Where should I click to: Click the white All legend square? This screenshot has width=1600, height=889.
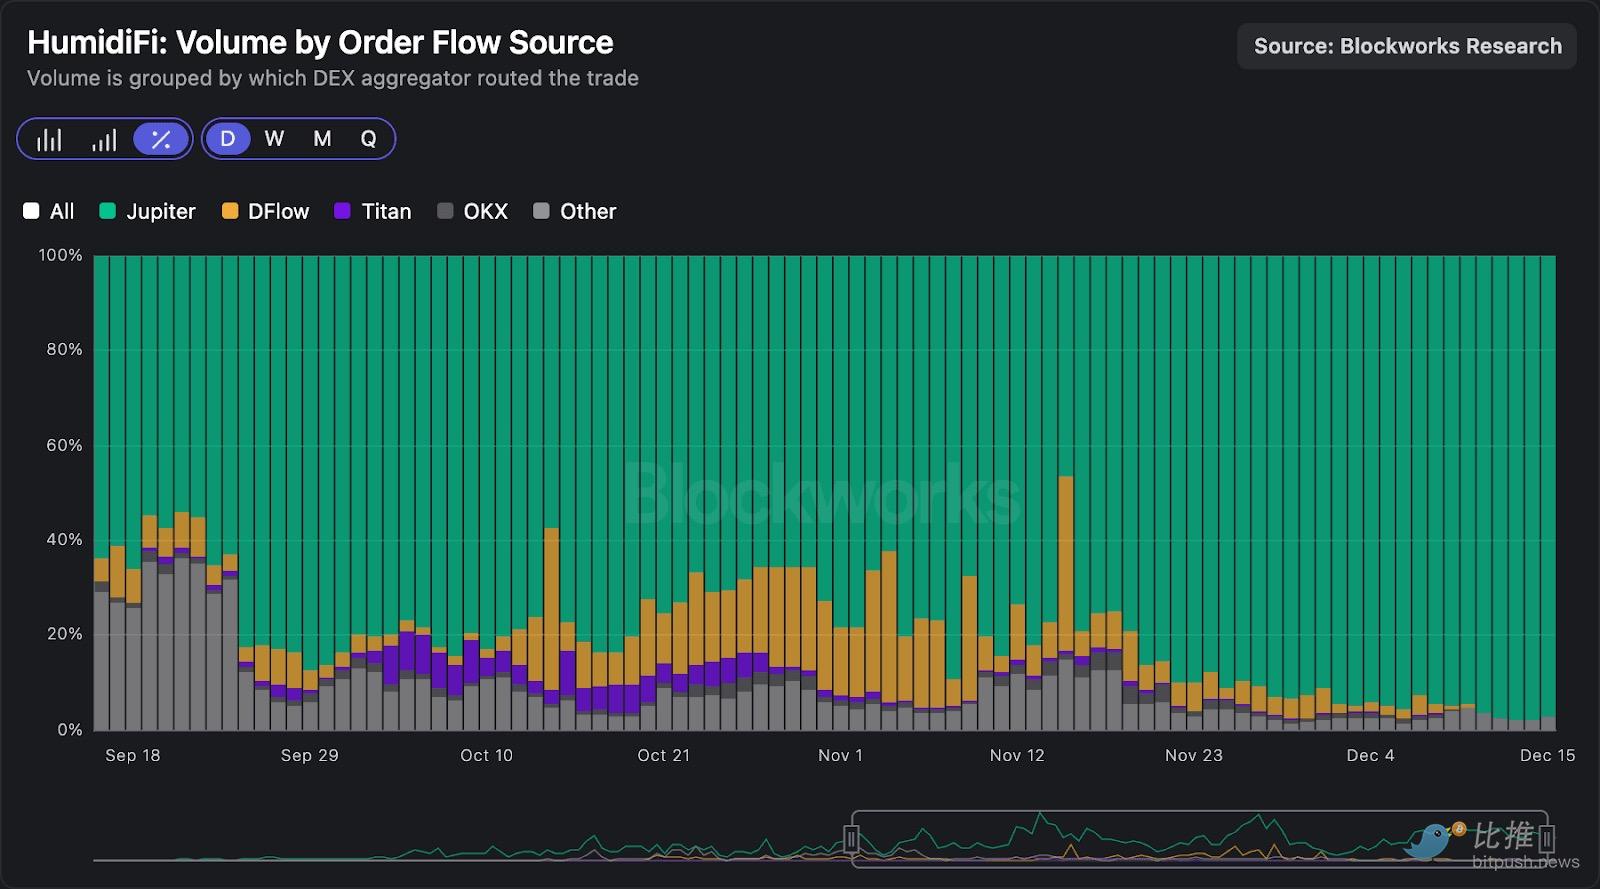[31, 211]
